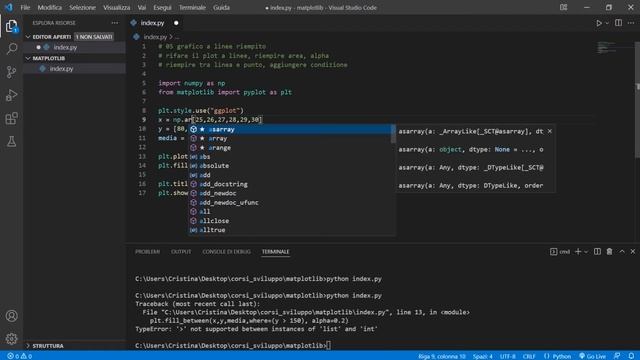Click the new terminal plus icon

578,251
